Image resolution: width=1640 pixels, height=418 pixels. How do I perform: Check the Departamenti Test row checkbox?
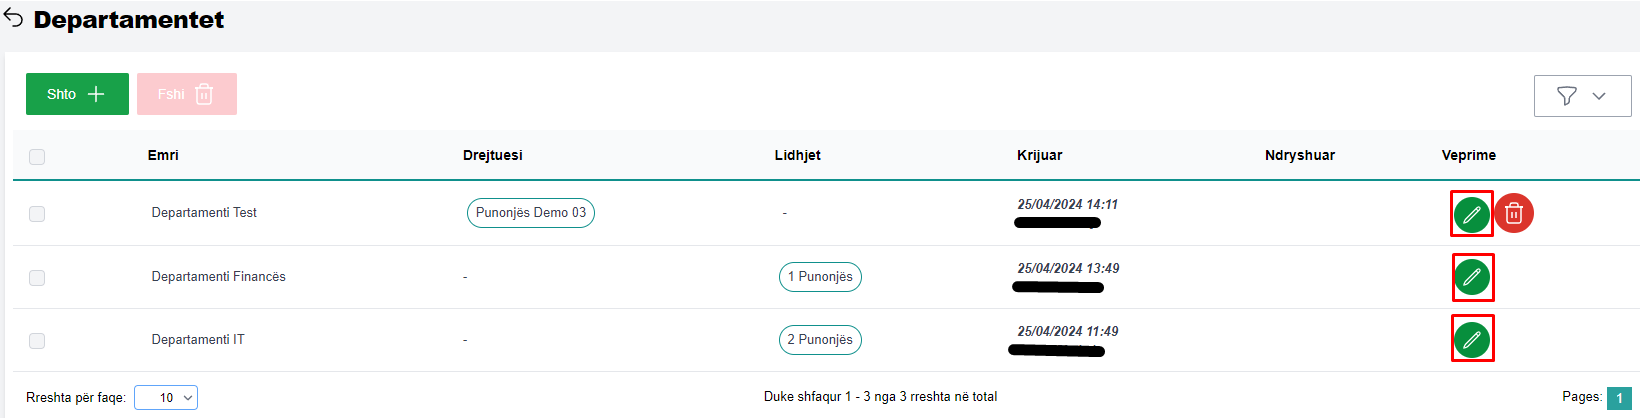tap(37, 214)
